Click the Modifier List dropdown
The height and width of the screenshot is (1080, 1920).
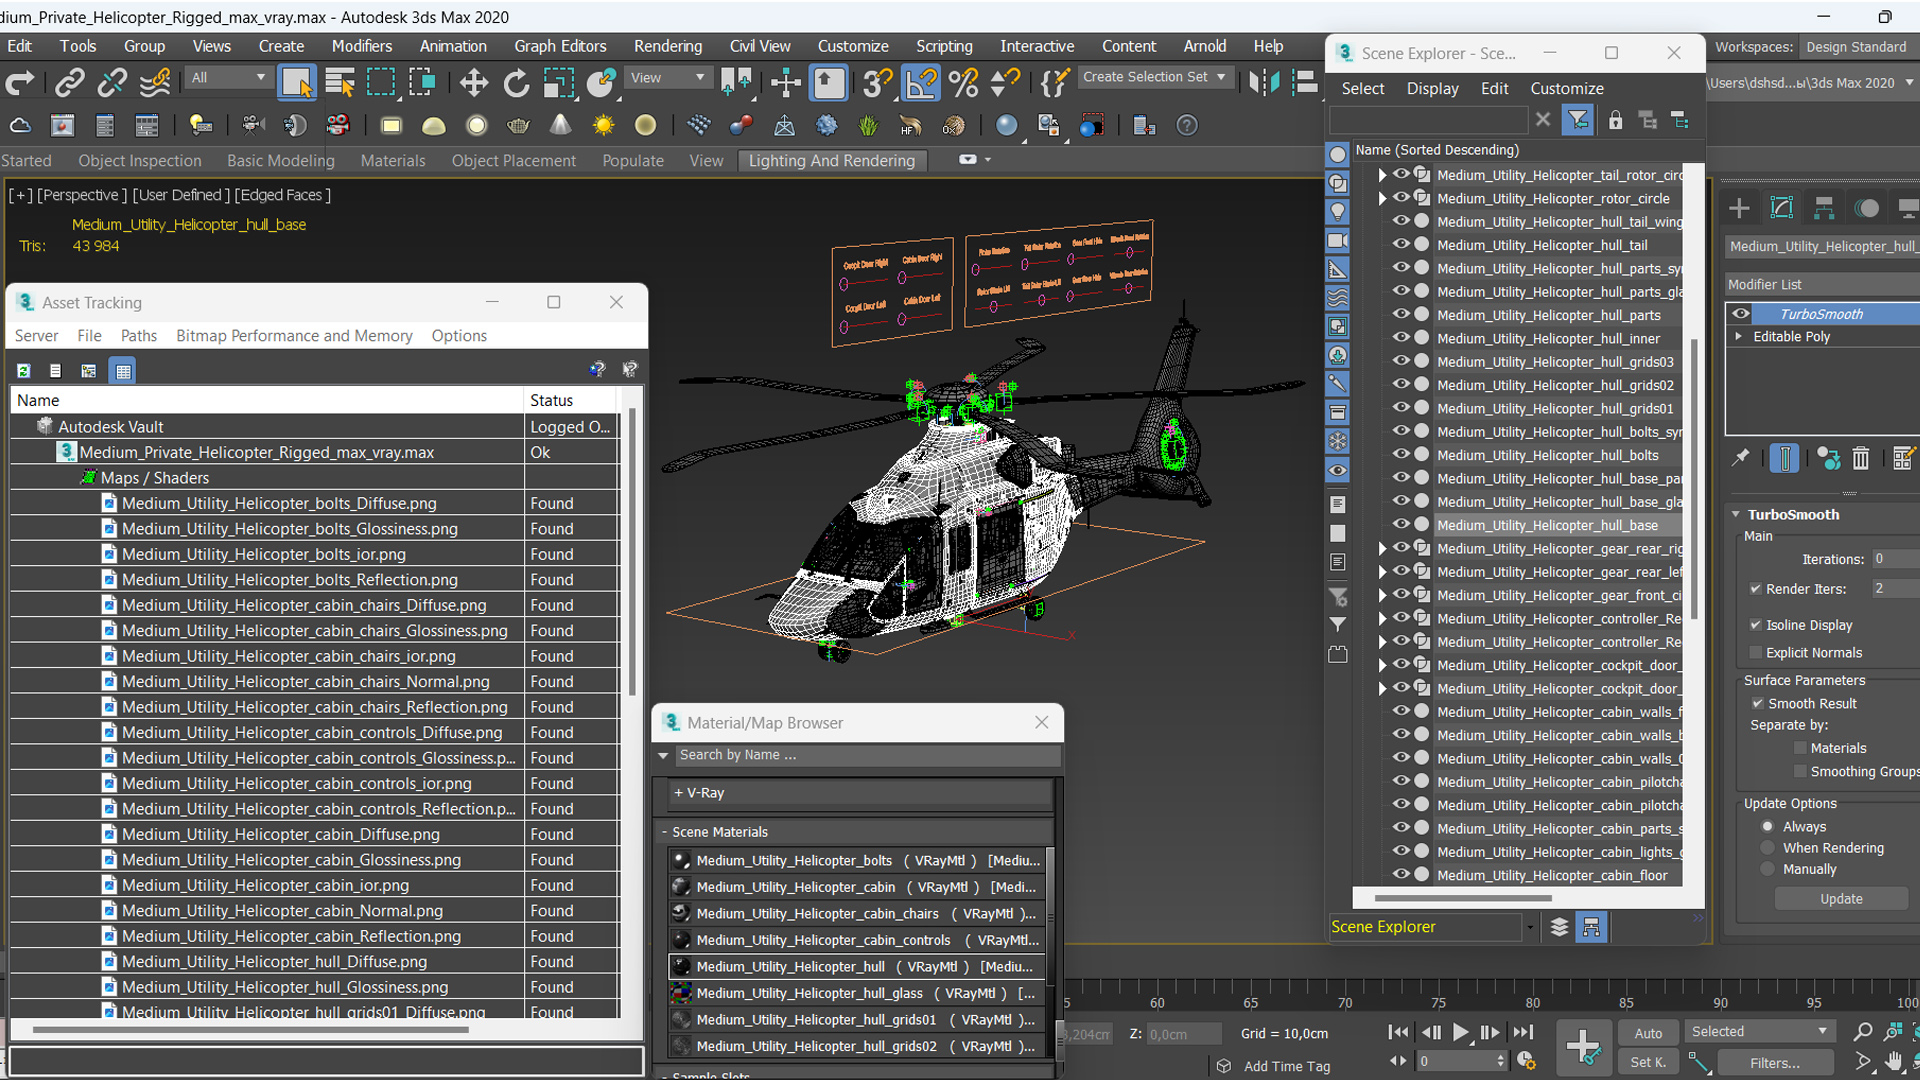point(1822,284)
